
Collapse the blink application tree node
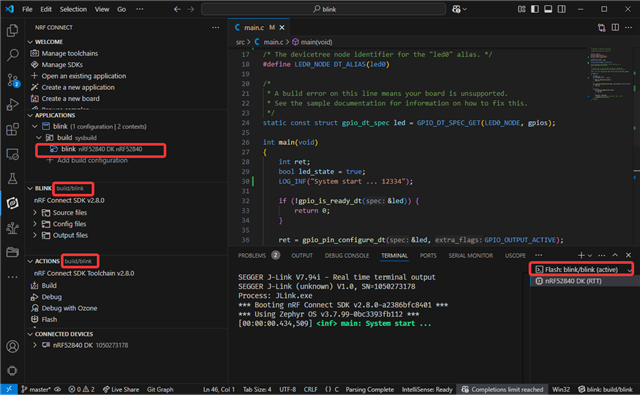tap(35, 126)
